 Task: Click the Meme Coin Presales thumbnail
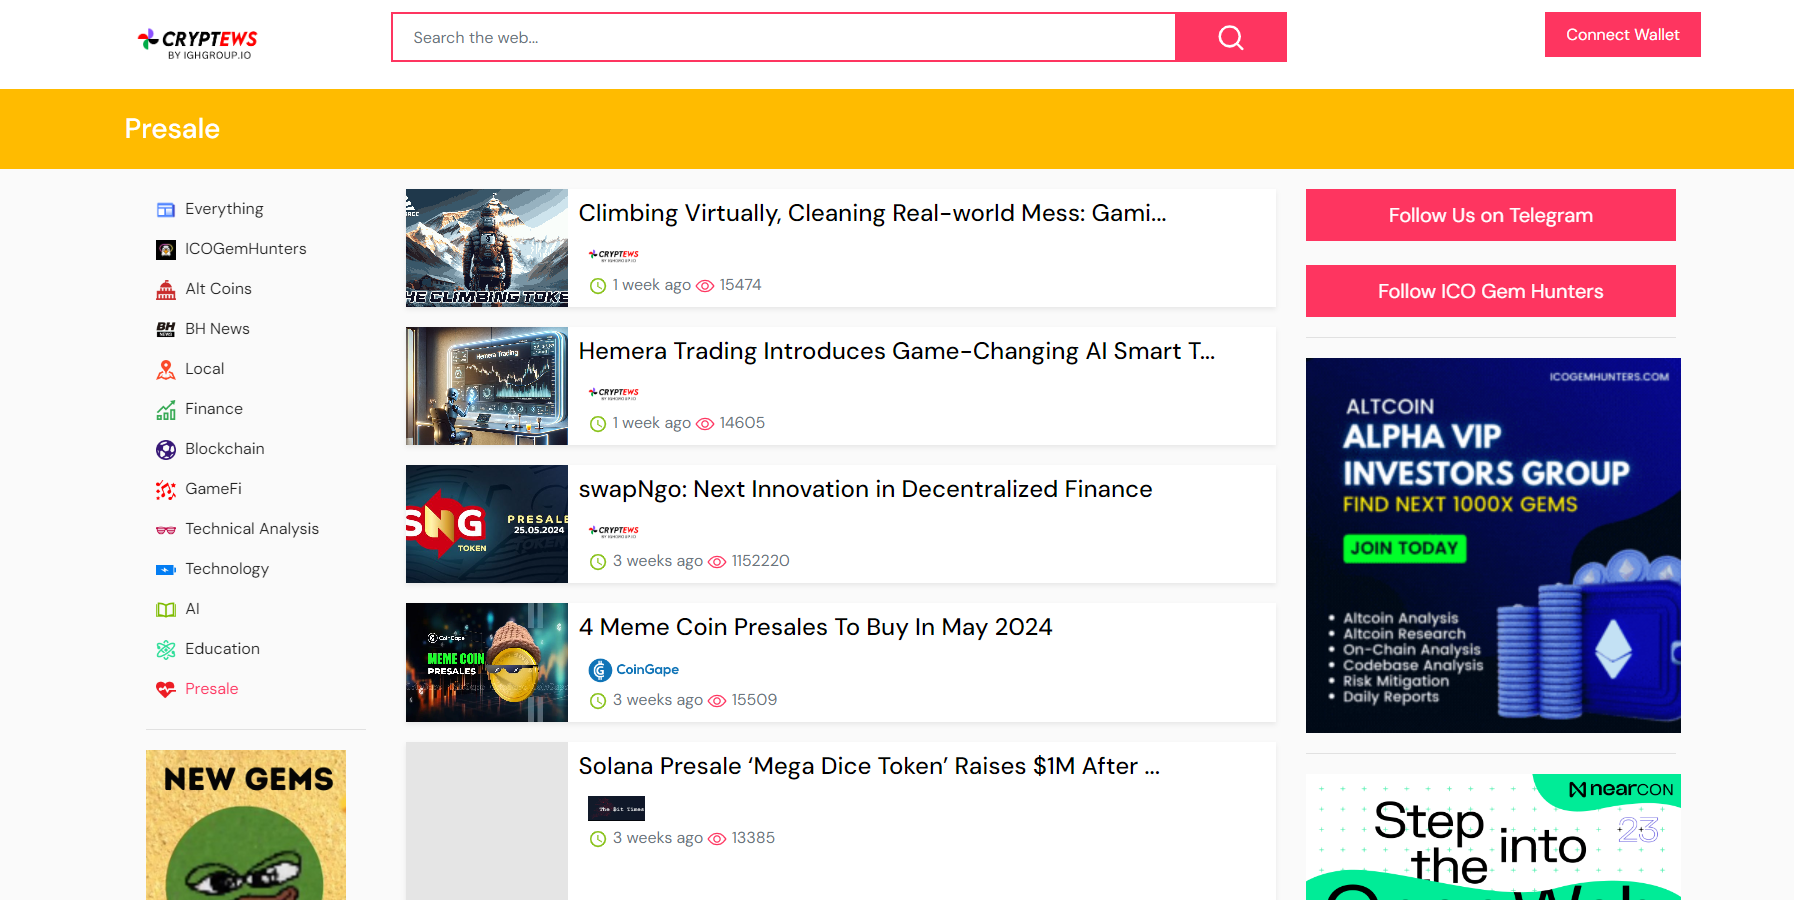click(487, 662)
